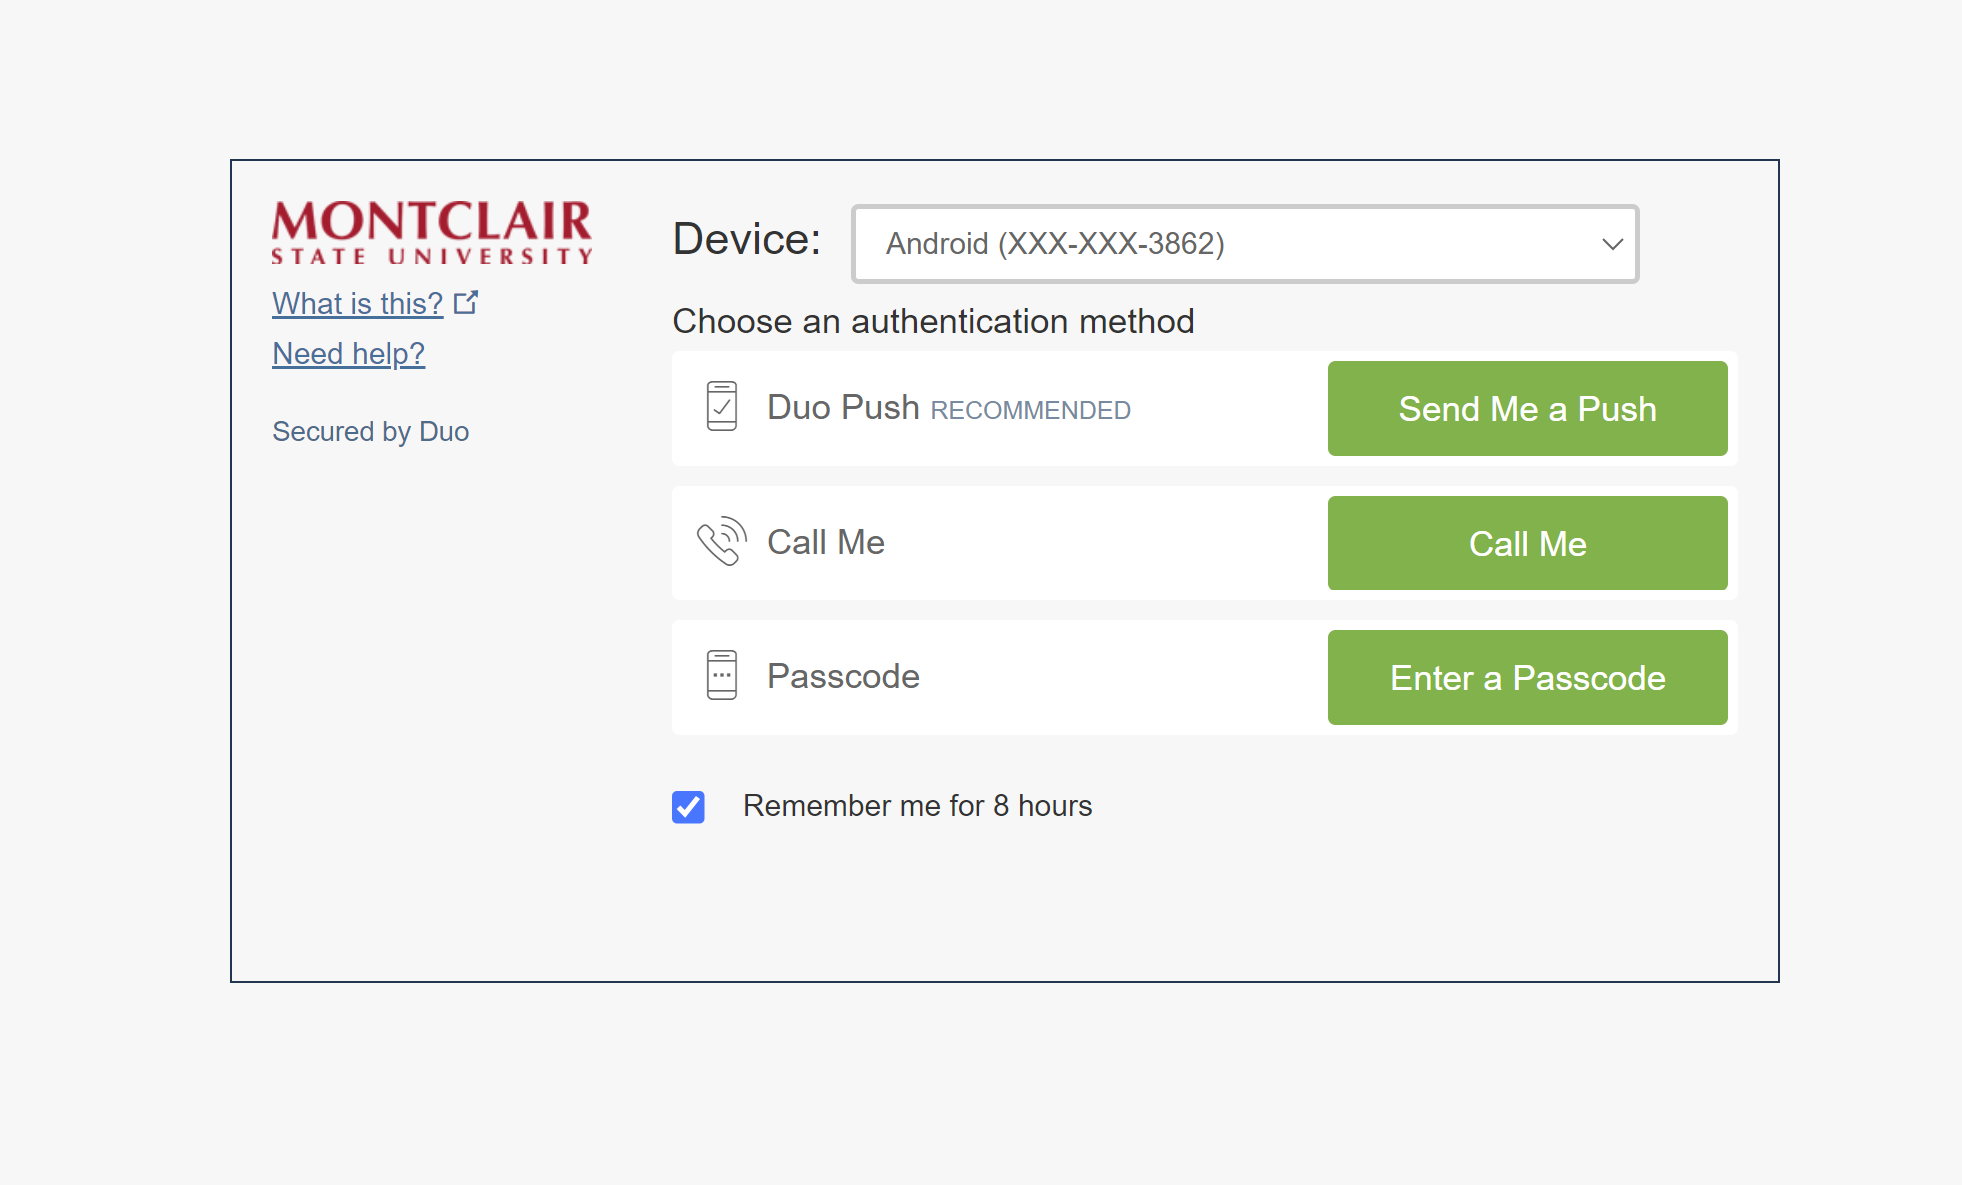Click the ringing phone Call Me icon
The height and width of the screenshot is (1185, 1962).
tap(721, 541)
